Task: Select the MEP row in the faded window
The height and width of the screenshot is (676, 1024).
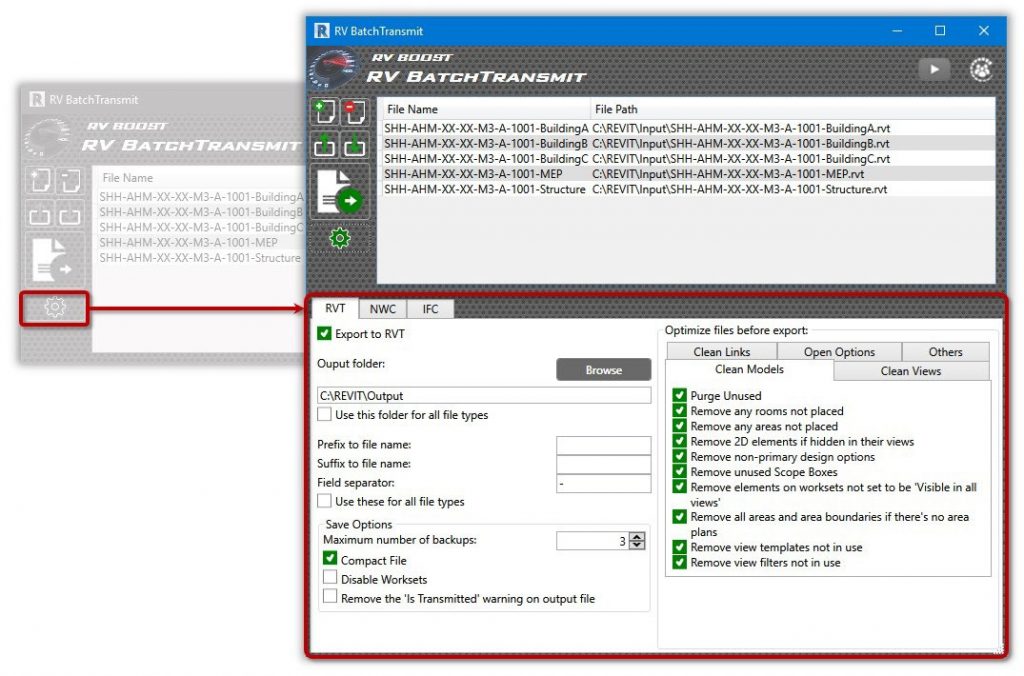Action: (200, 242)
